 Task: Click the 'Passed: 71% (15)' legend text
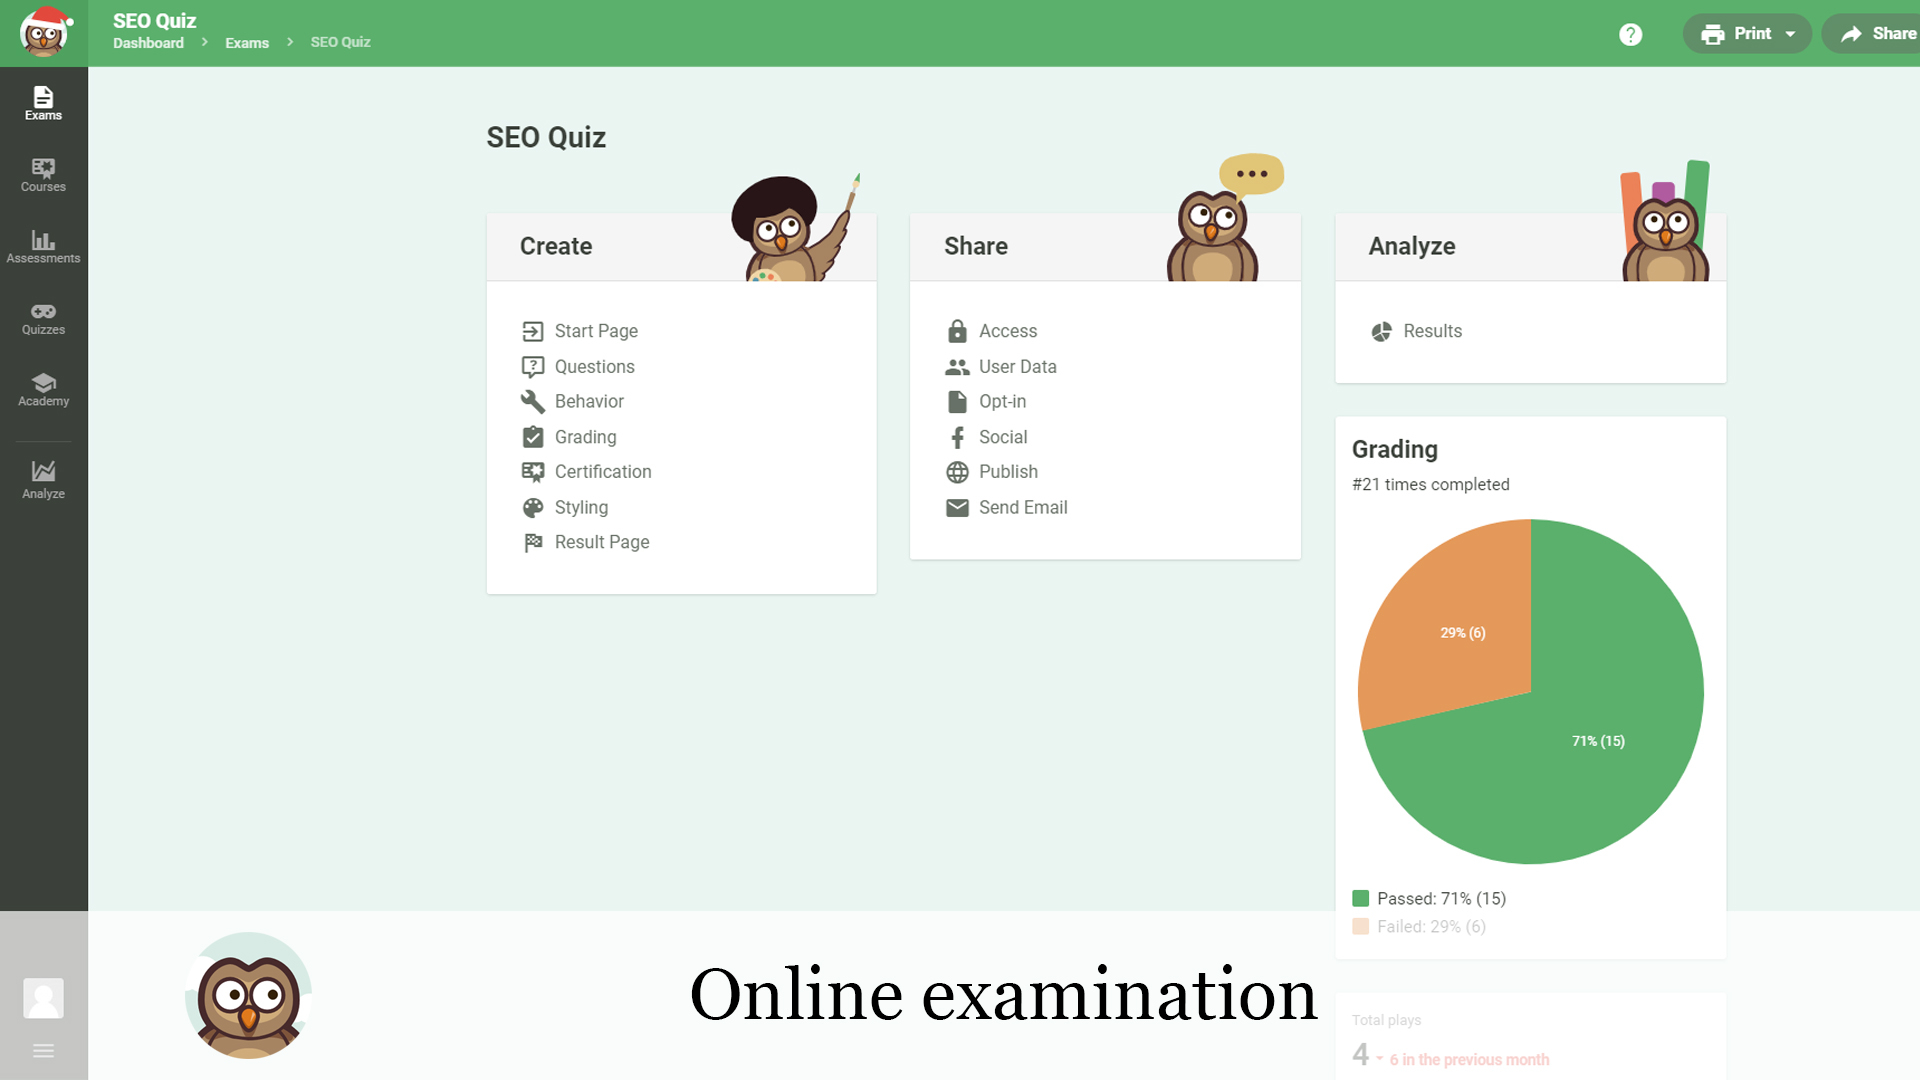(1441, 899)
